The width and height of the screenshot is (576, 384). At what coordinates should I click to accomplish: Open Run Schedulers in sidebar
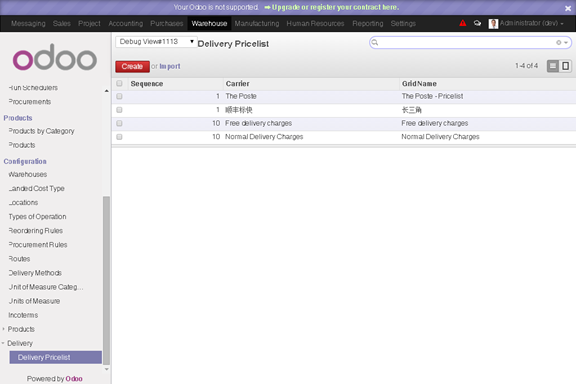[x=33, y=87]
